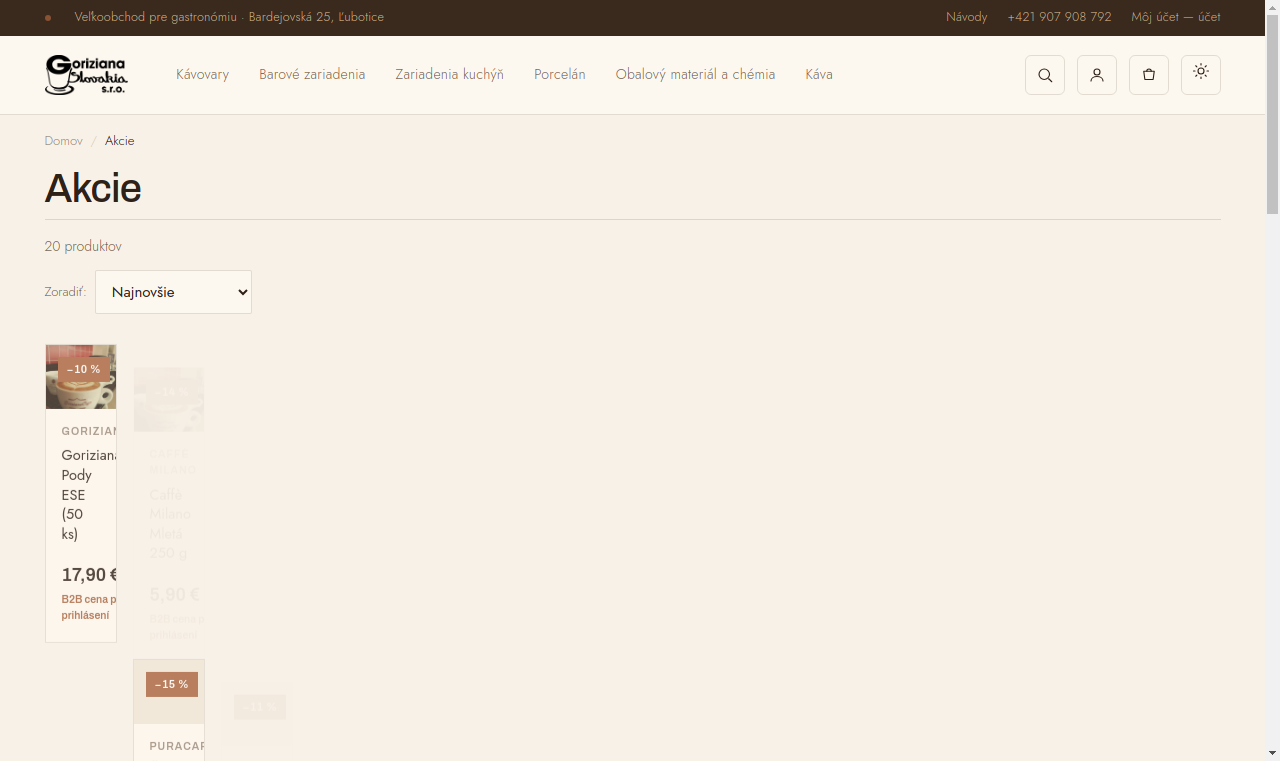Open the Porcelán menu
1280x761 pixels.
point(560,75)
